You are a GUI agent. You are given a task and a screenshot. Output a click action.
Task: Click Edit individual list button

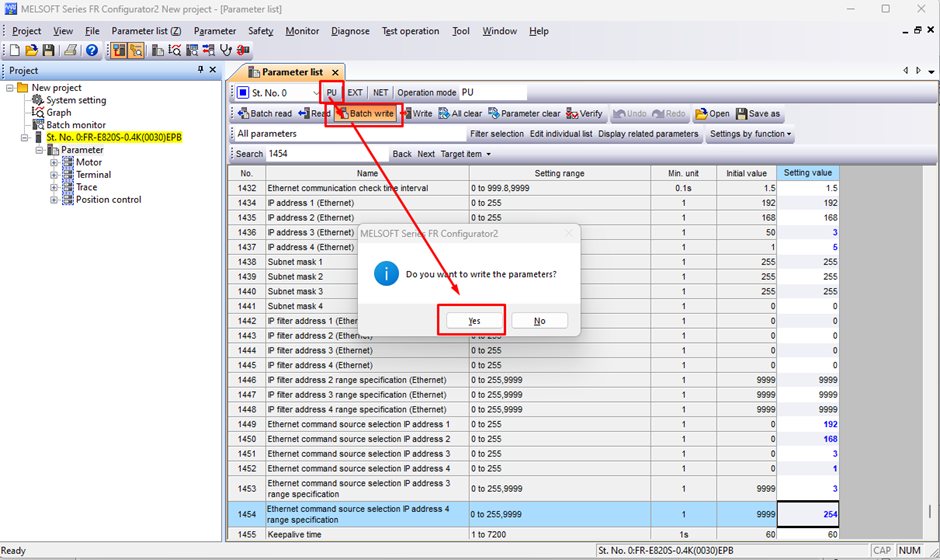[561, 134]
